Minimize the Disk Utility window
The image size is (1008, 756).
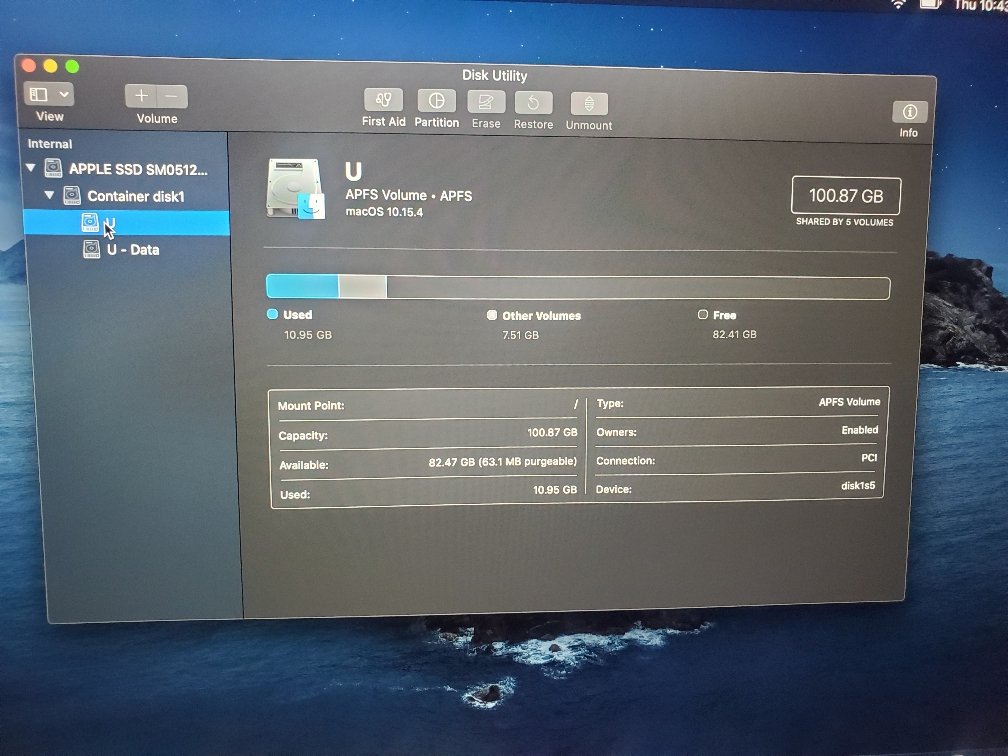(50, 66)
